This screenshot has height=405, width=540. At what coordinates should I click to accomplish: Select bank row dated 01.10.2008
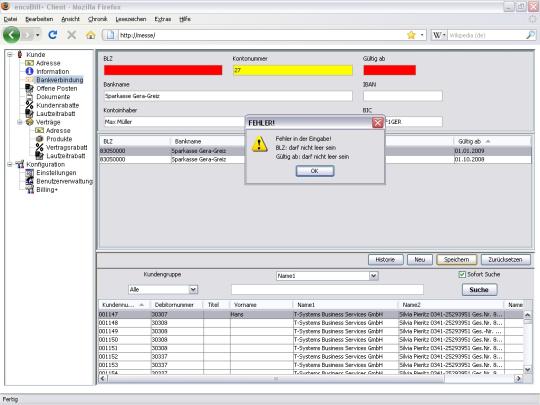coord(315,159)
